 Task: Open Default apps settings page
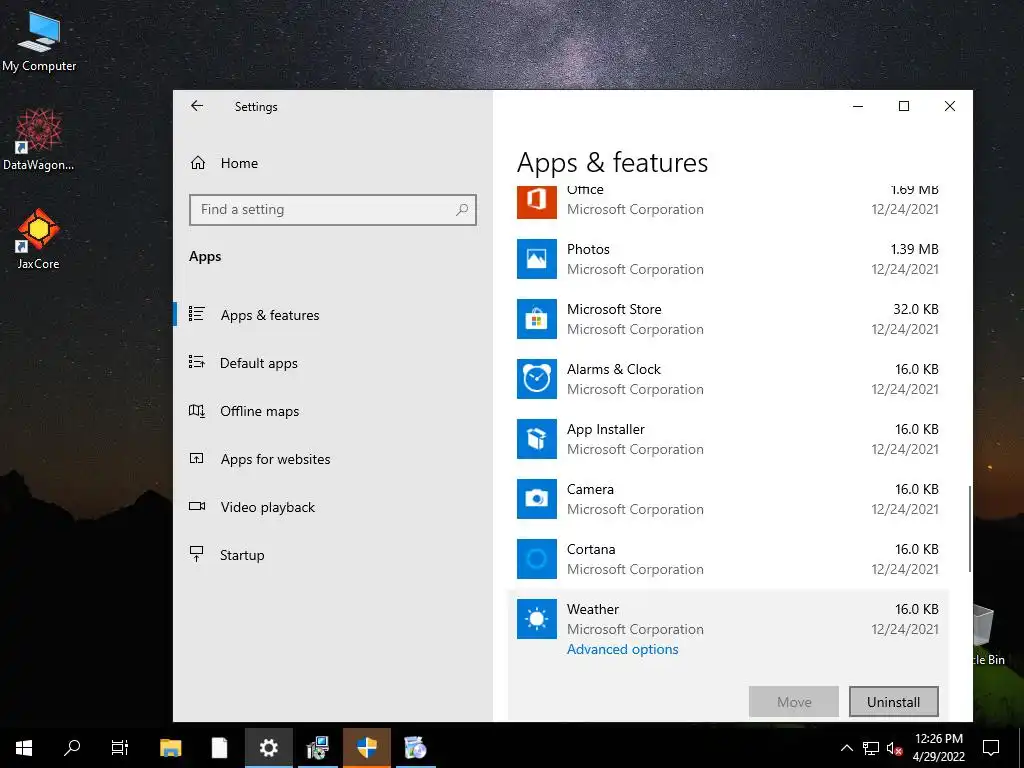[333, 363]
